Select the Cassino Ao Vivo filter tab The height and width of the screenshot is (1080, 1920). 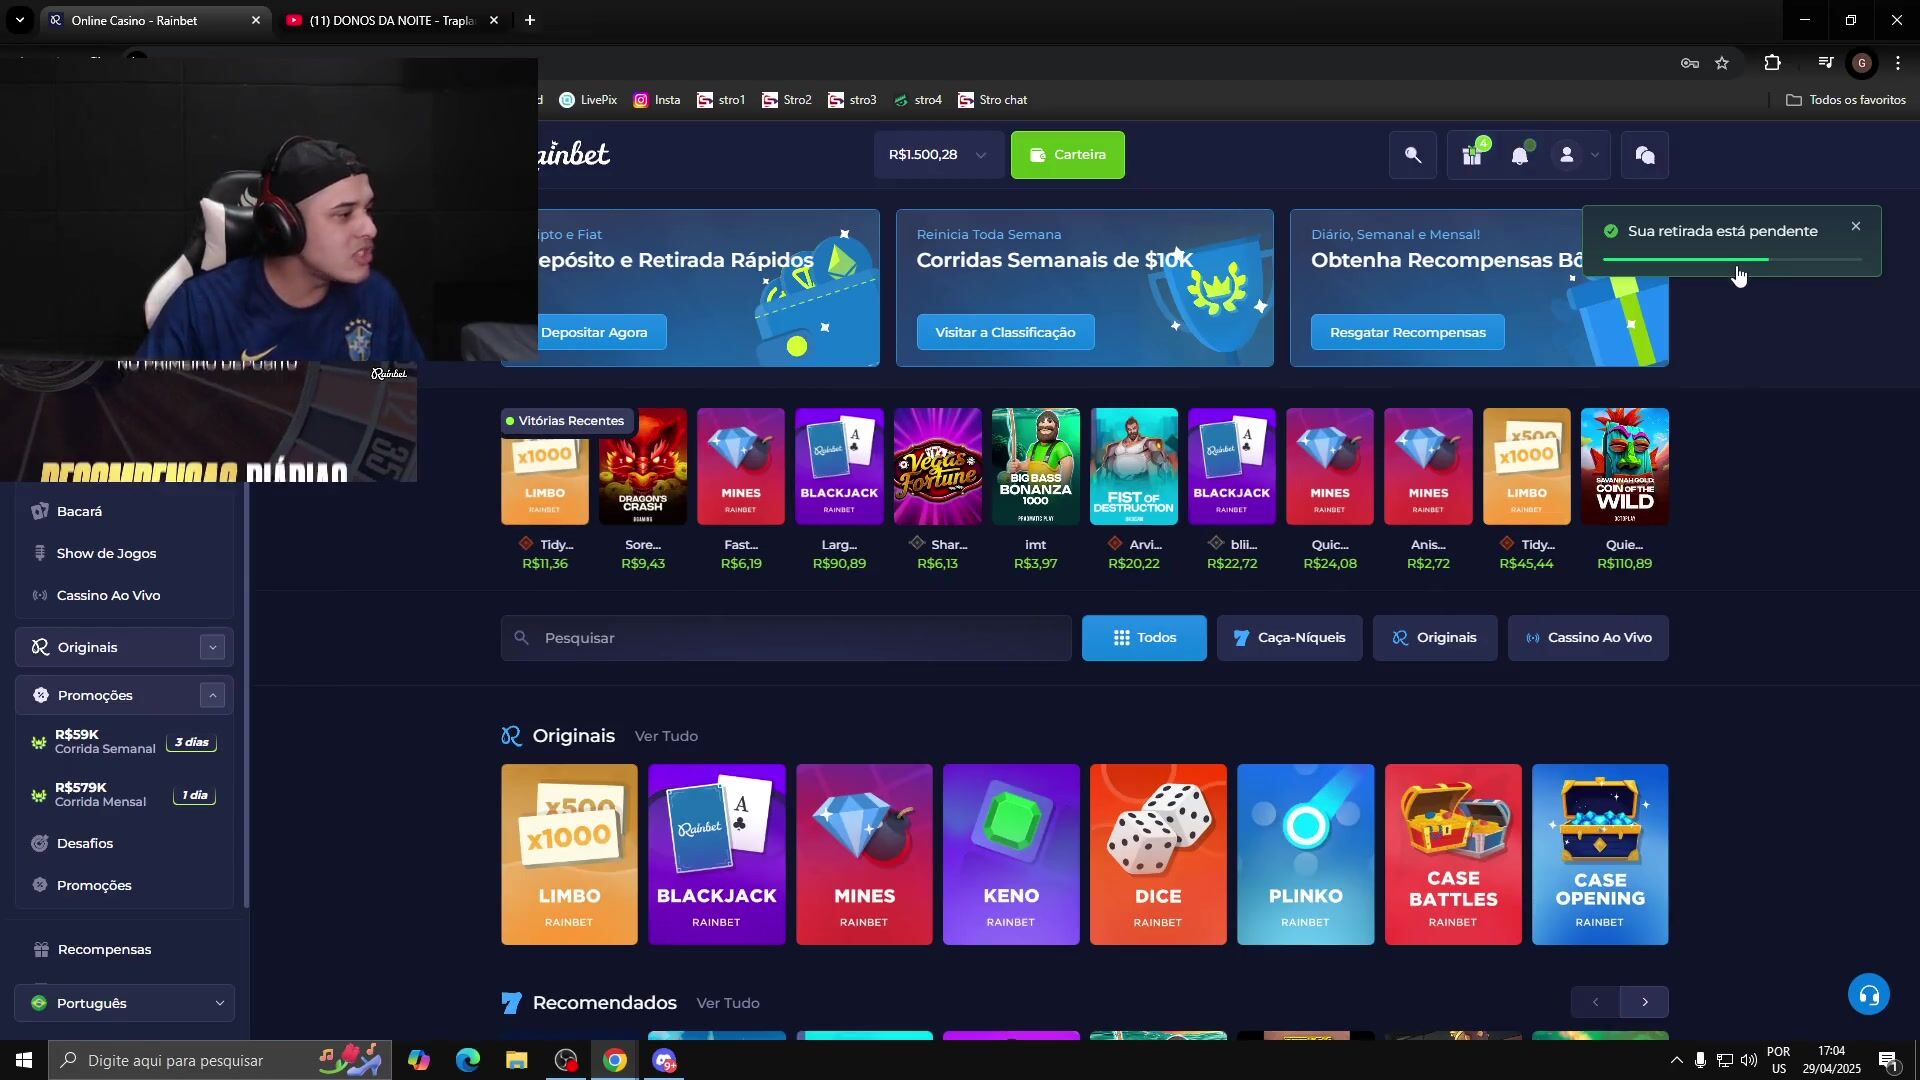1588,638
